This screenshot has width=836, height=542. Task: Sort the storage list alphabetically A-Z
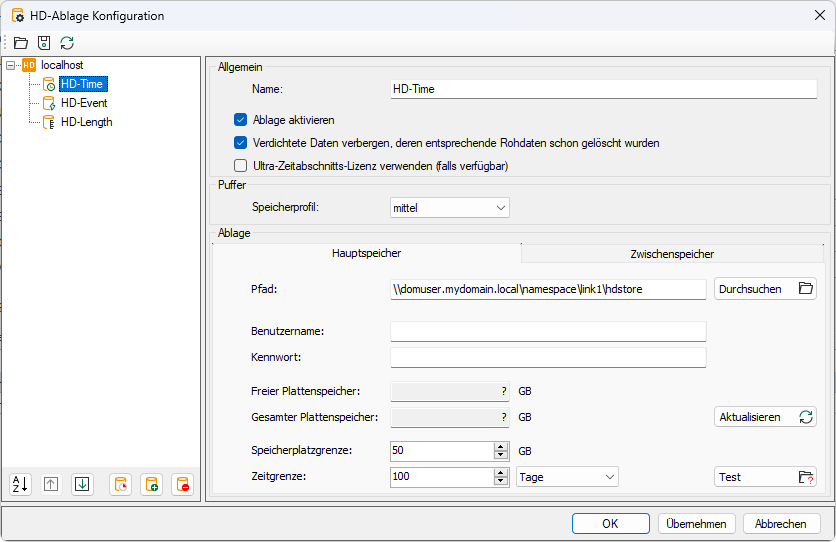point(20,484)
